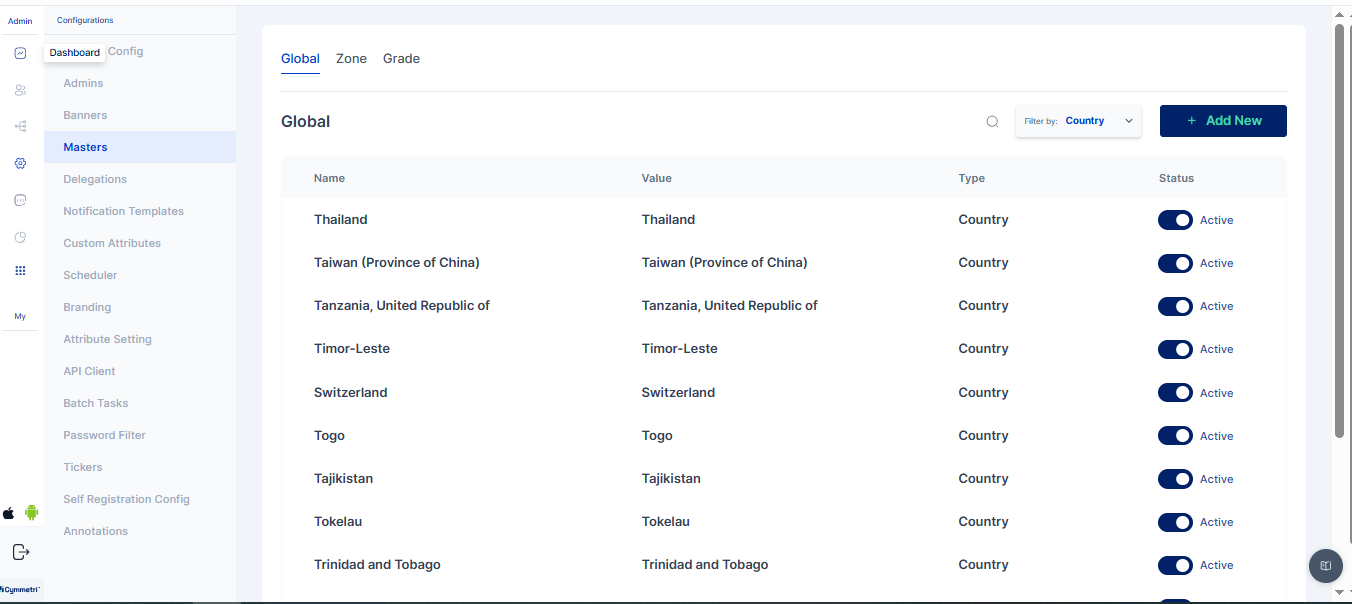Switch off Switzerland status toggle
1352x604 pixels.
[x=1175, y=393]
